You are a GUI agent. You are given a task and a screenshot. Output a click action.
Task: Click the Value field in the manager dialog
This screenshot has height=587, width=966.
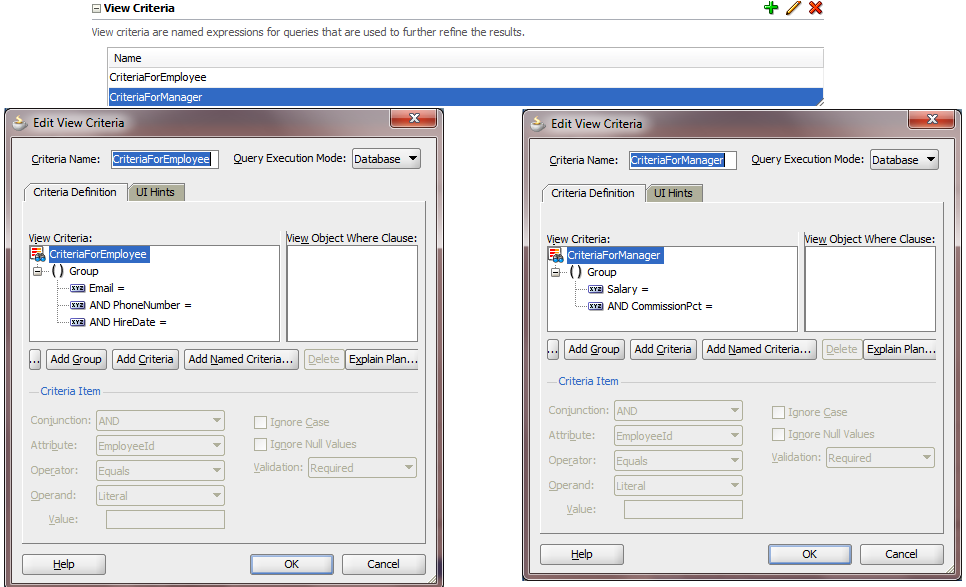[x=683, y=509]
